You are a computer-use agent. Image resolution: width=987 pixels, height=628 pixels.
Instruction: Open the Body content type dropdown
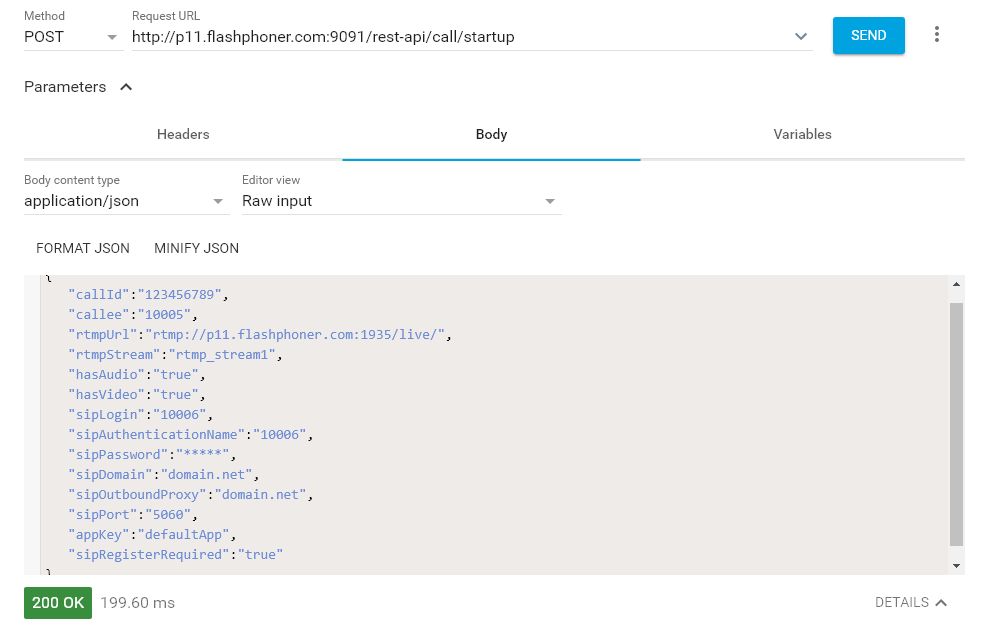pyautogui.click(x=126, y=201)
